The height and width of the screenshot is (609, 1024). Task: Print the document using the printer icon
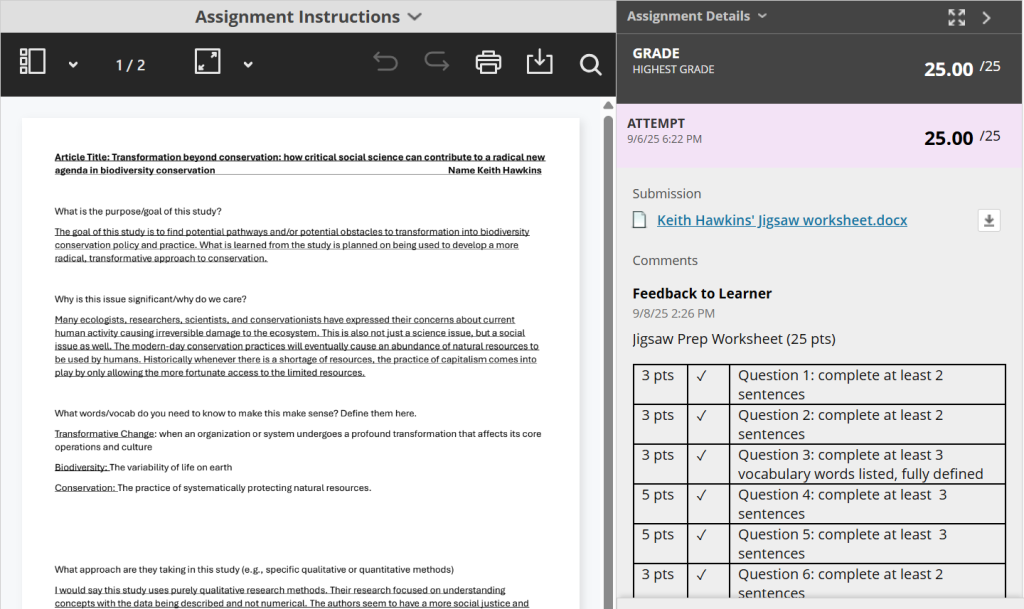point(488,63)
